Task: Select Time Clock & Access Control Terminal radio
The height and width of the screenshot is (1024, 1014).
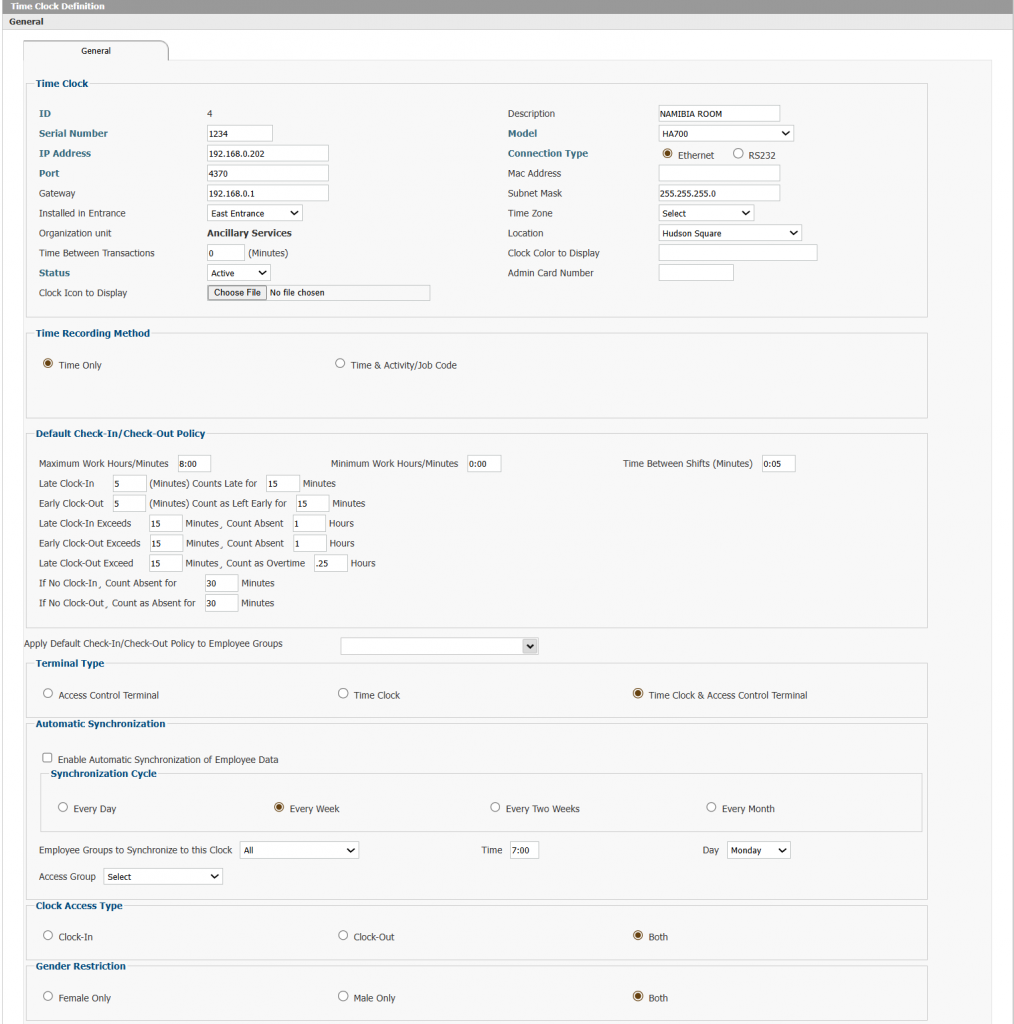Action: [x=638, y=694]
